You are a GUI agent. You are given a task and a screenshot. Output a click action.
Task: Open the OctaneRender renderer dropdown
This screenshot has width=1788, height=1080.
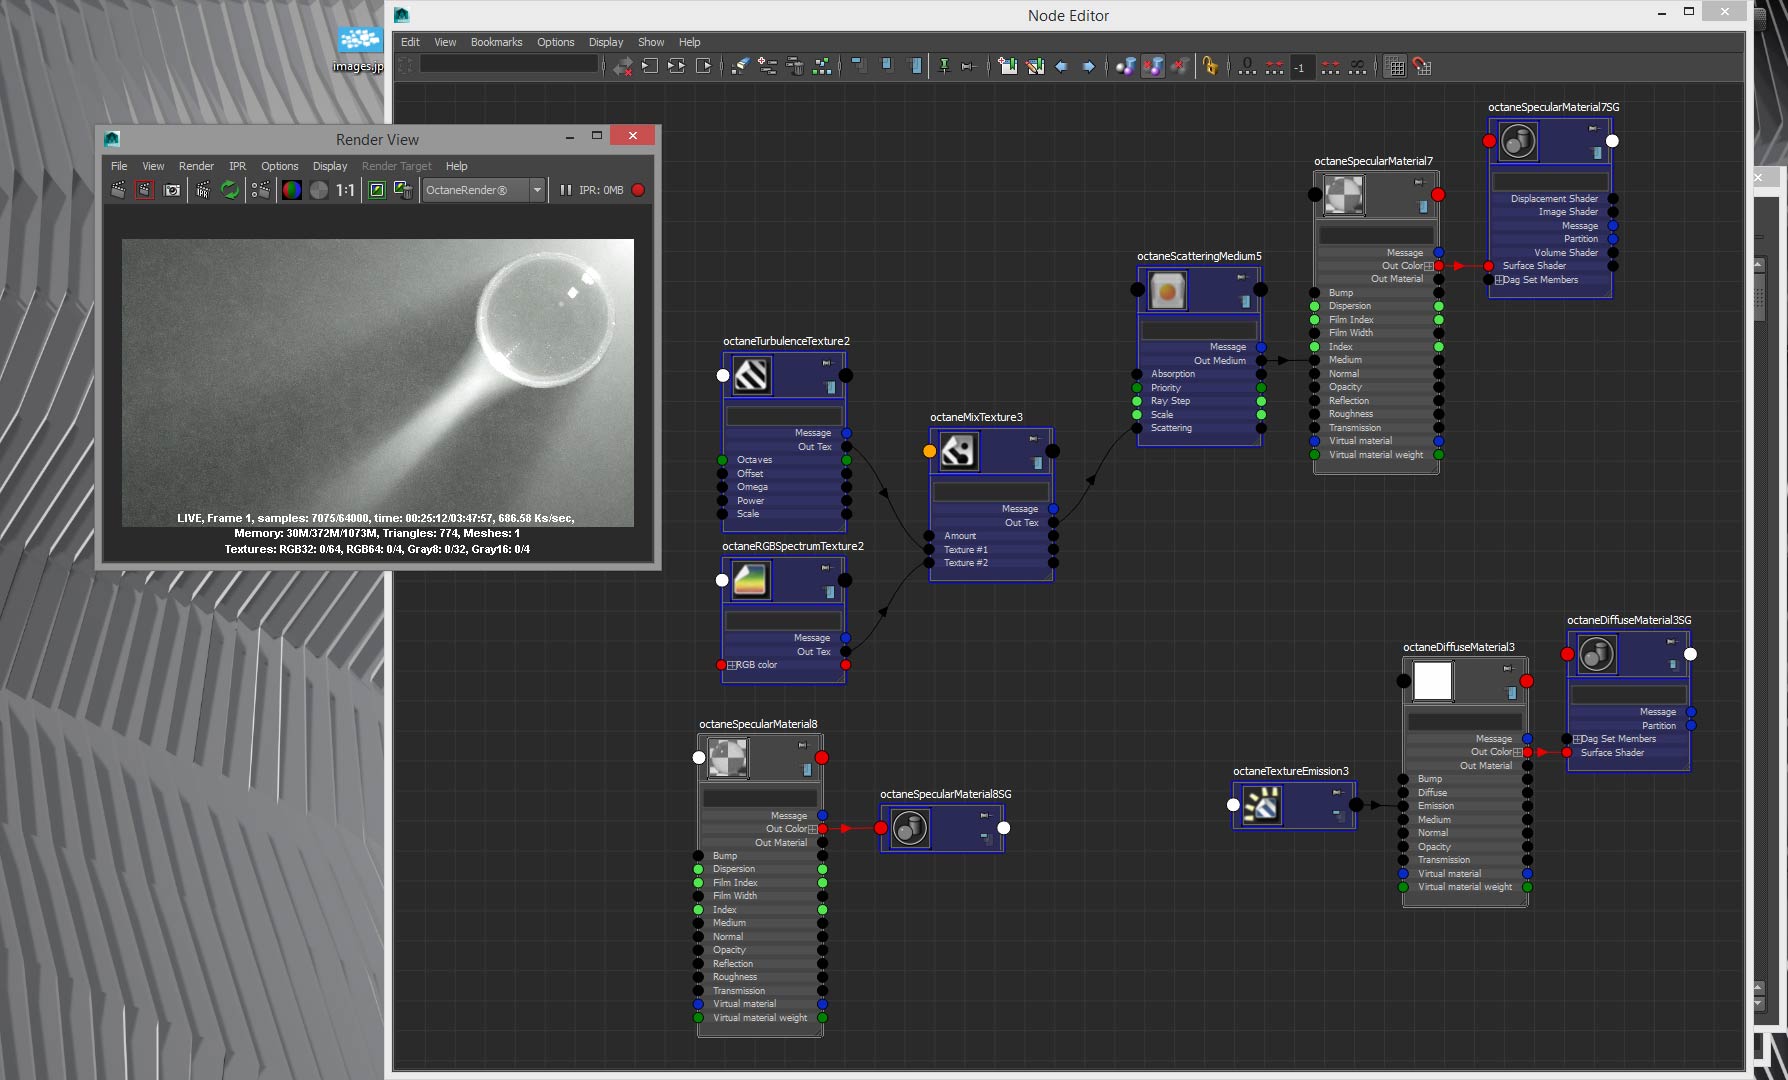[484, 190]
